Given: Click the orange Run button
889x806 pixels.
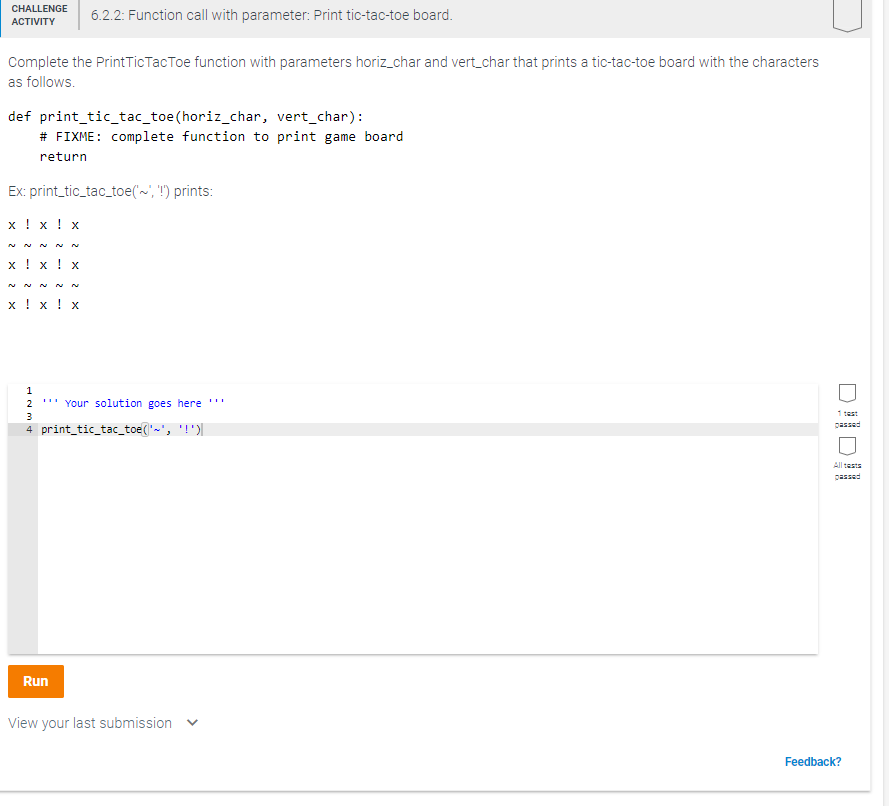Looking at the screenshot, I should 35,681.
